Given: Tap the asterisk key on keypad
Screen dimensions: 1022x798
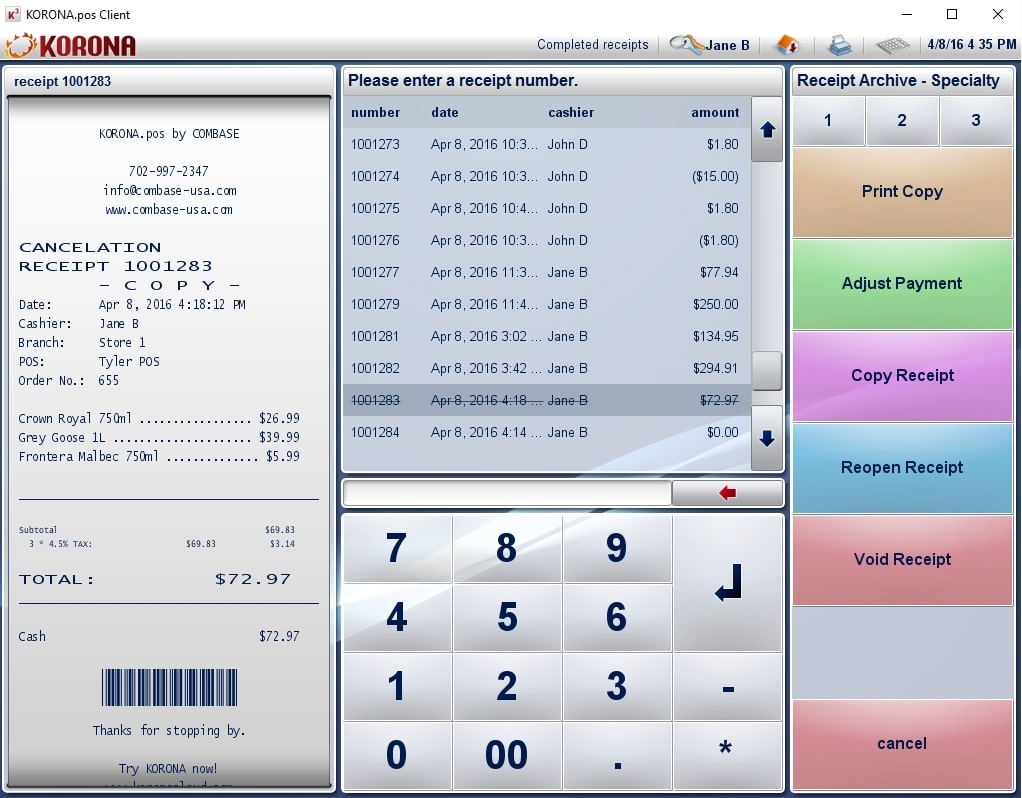Looking at the screenshot, I should click(727, 756).
